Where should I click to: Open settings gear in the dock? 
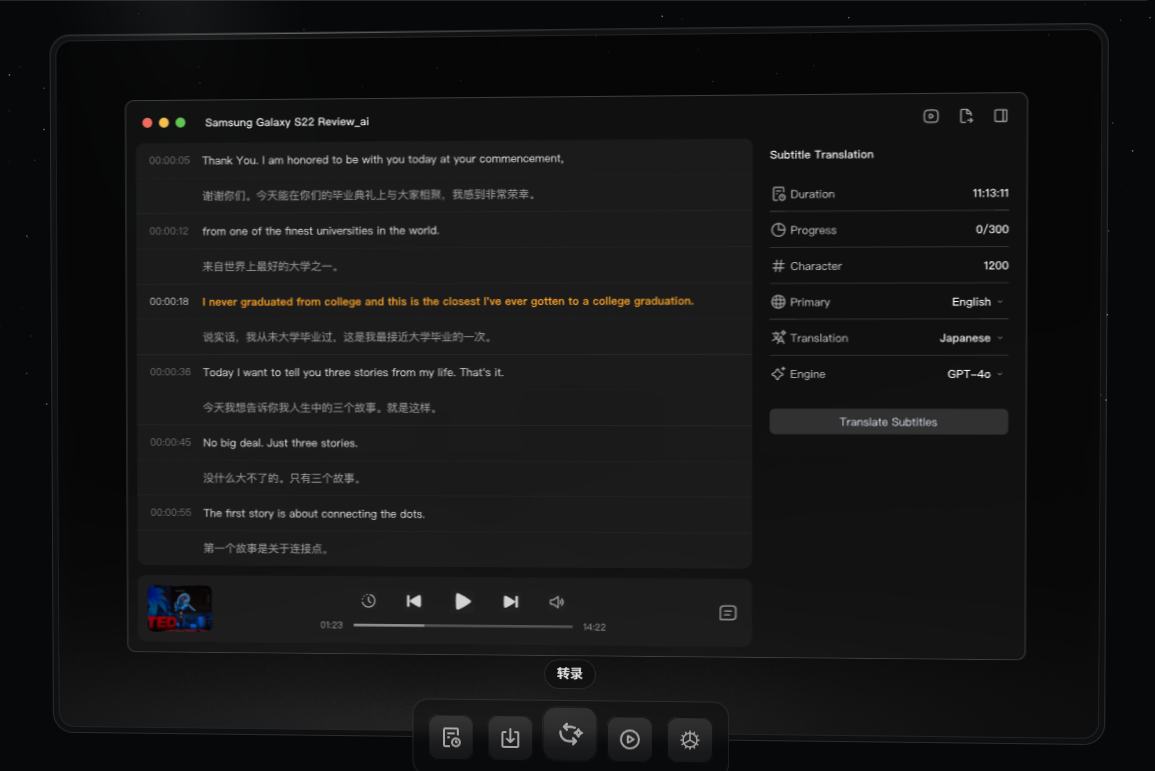tap(689, 740)
